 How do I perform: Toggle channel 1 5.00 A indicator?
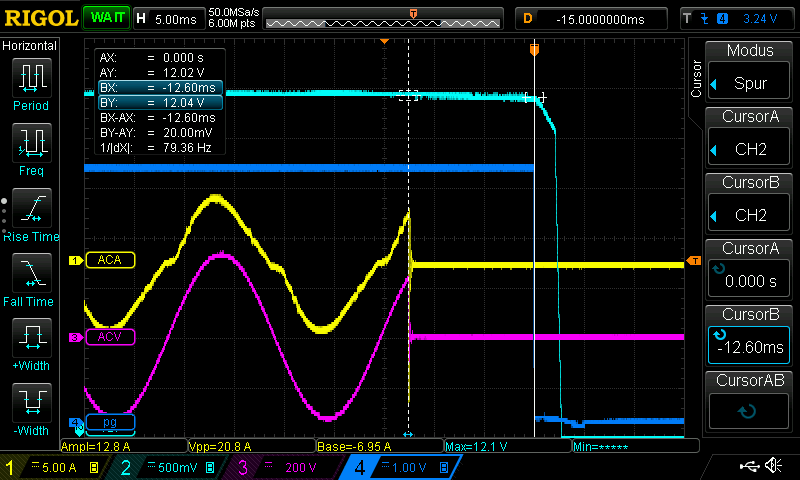[x=53, y=467]
